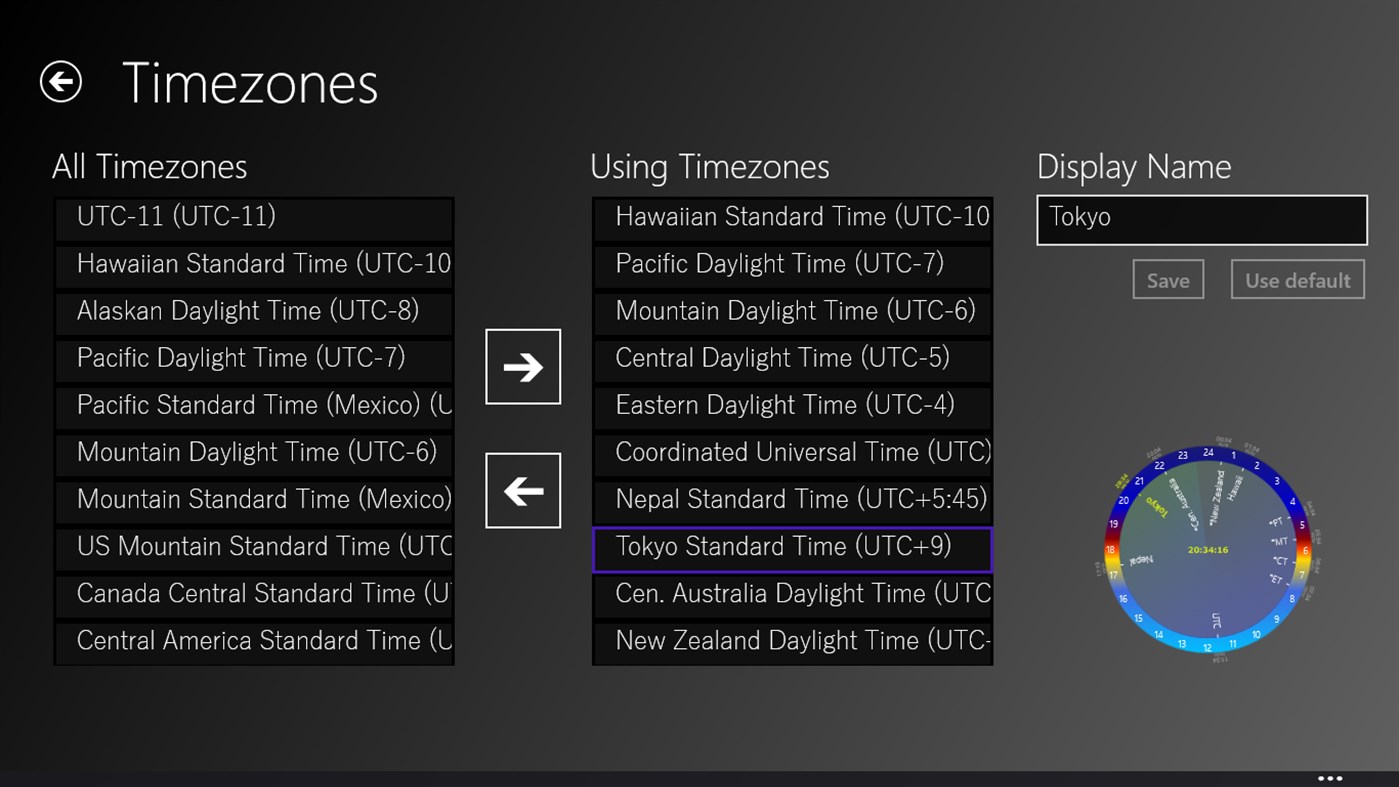Click the back navigation arrow
The image size is (1399, 787).
(61, 82)
